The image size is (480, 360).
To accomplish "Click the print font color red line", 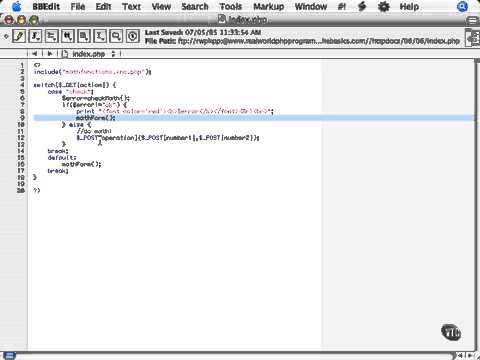I will click(175, 111).
